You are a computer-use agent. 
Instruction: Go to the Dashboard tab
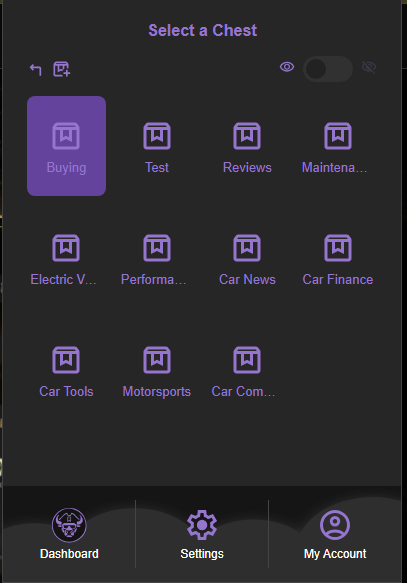[x=69, y=534]
